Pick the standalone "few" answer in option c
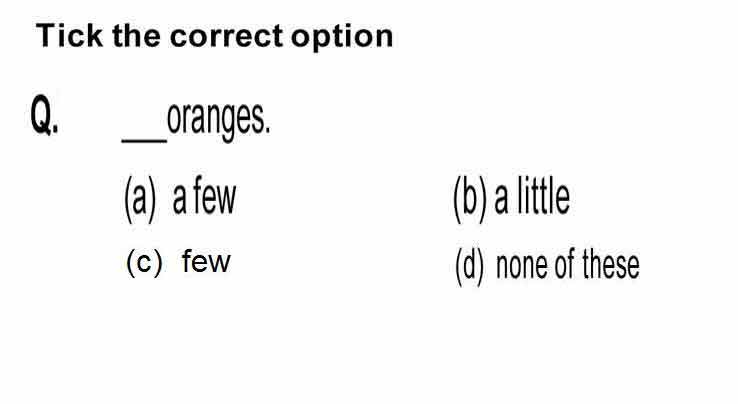The height and width of the screenshot is (404, 738). [x=206, y=261]
